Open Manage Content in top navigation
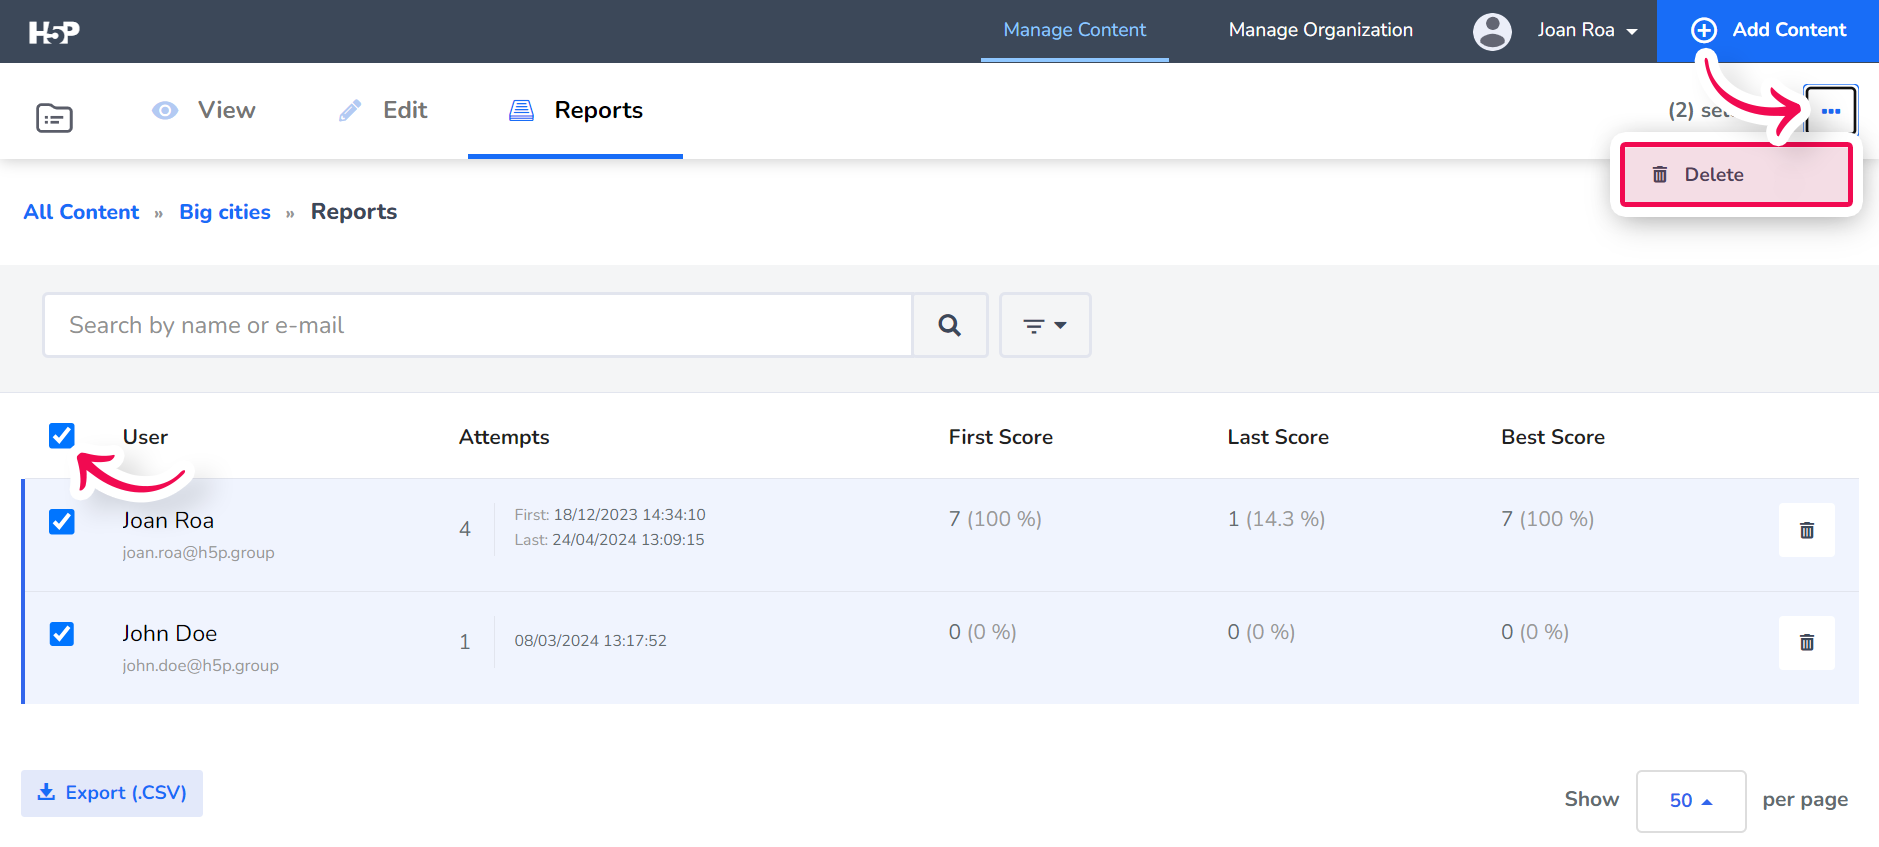The image size is (1879, 847). tap(1075, 30)
